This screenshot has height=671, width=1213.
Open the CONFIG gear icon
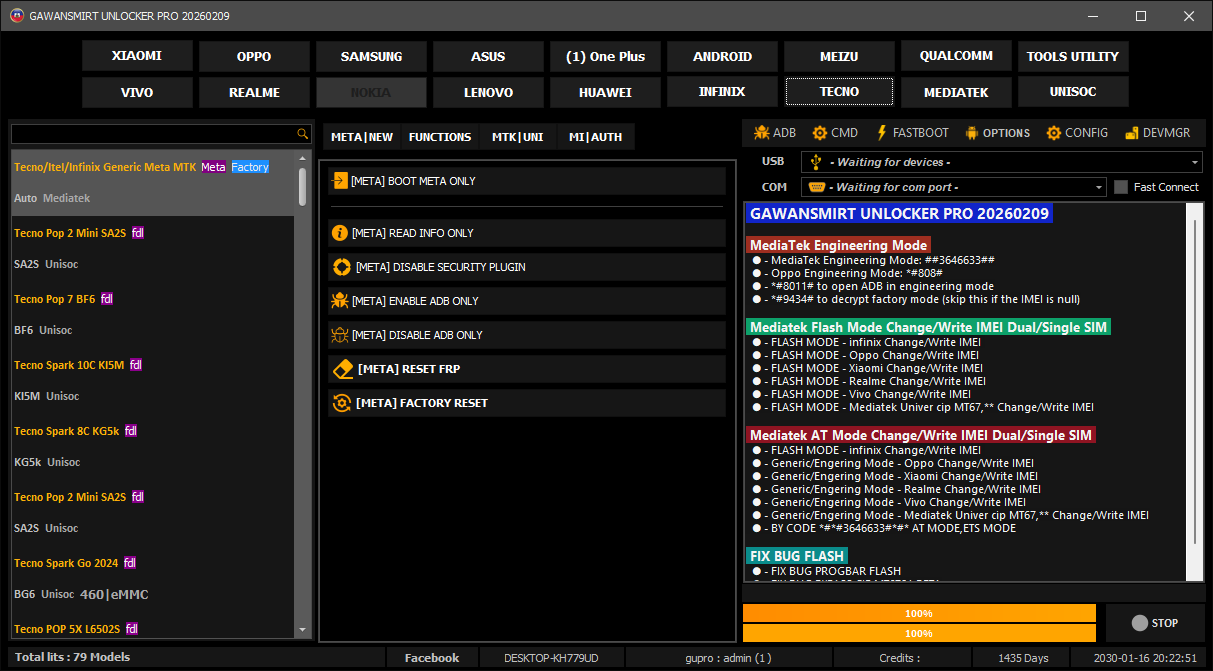coord(1054,133)
